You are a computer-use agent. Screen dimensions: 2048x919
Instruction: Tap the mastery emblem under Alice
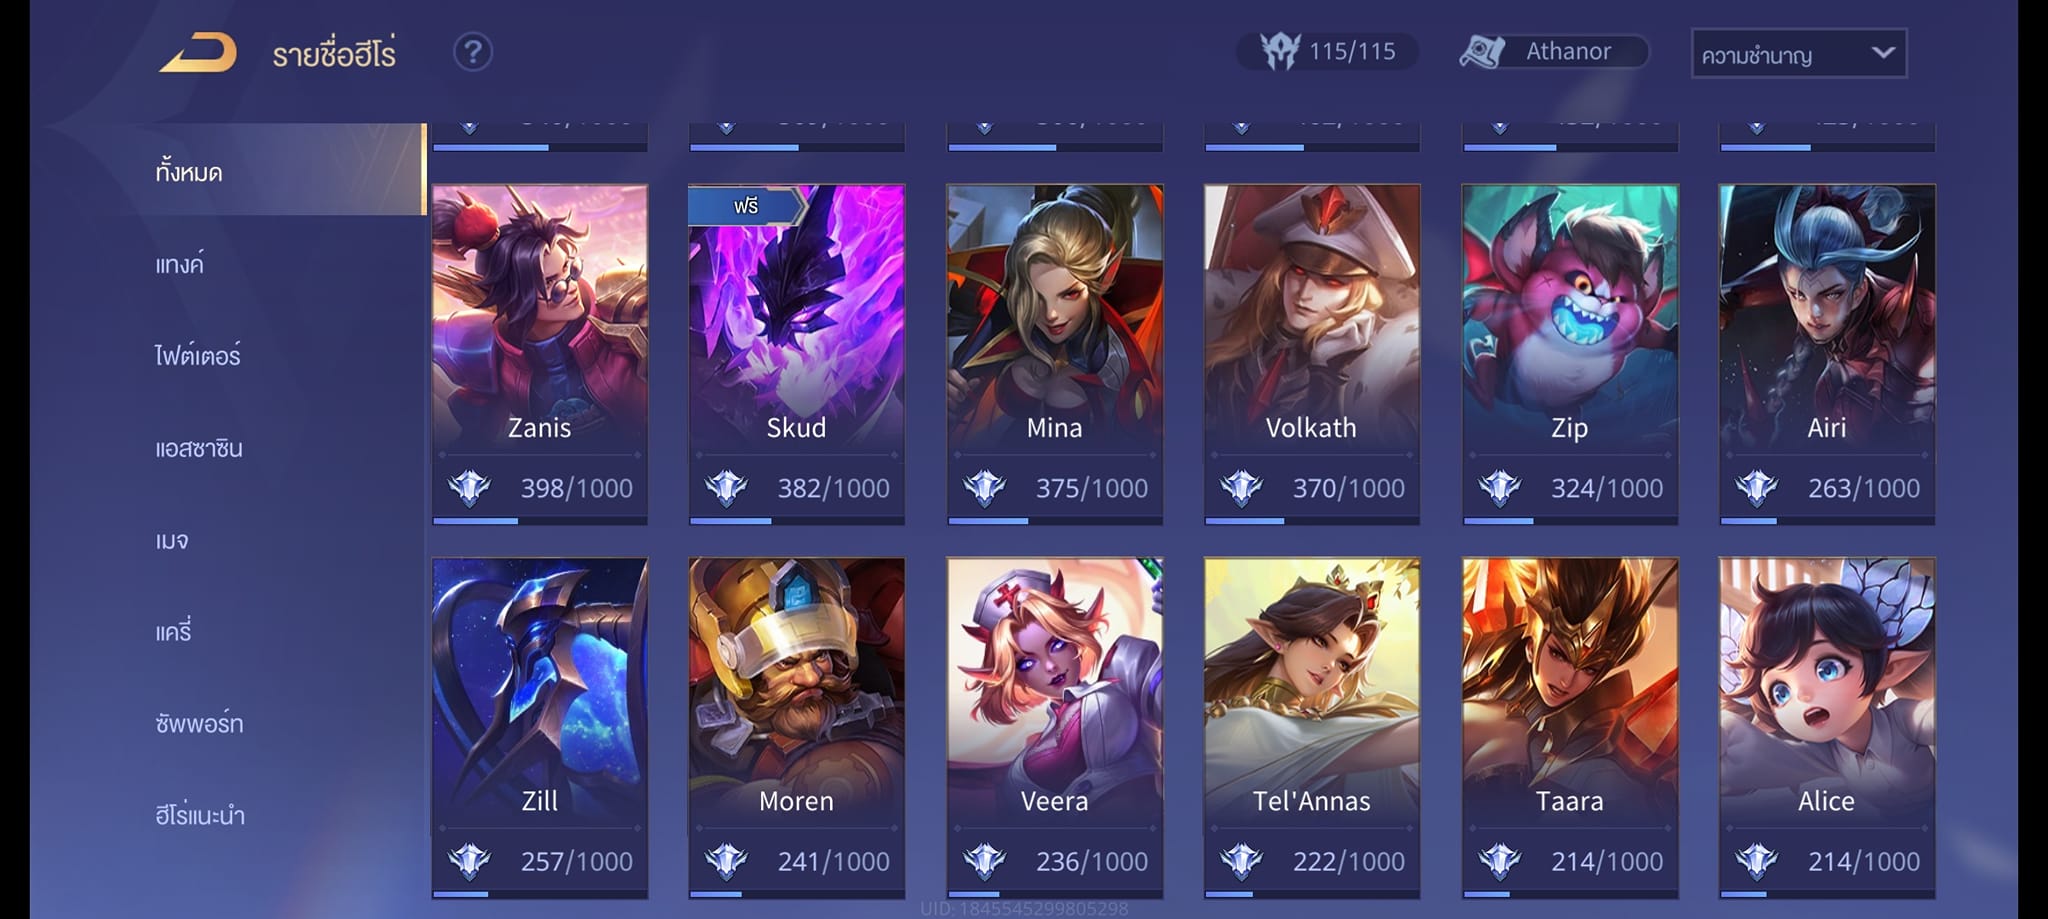click(1756, 861)
